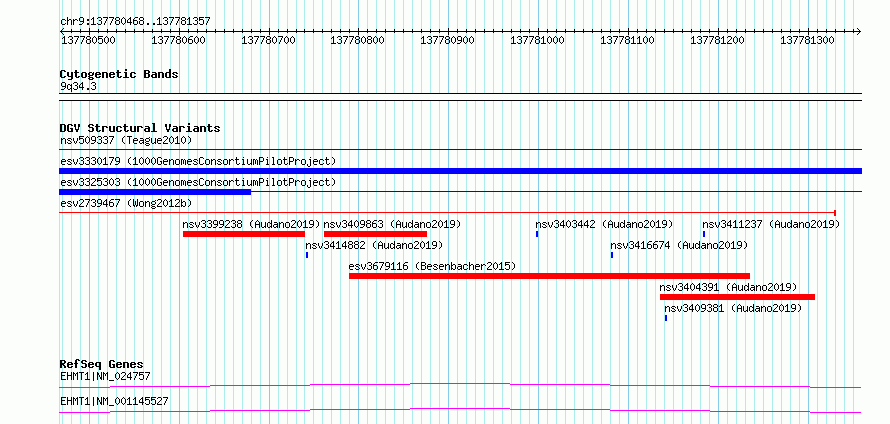
Task: Select ruler position 137781000
Action: point(538,41)
